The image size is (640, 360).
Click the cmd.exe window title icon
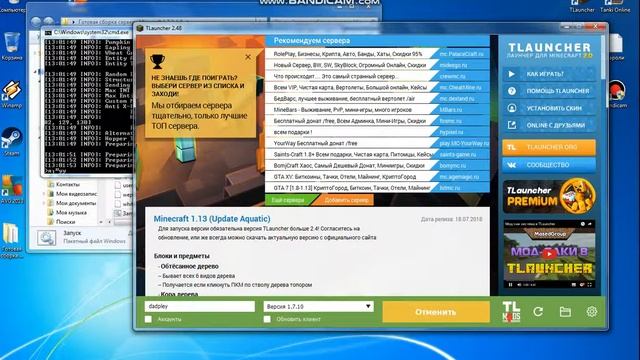tap(48, 32)
